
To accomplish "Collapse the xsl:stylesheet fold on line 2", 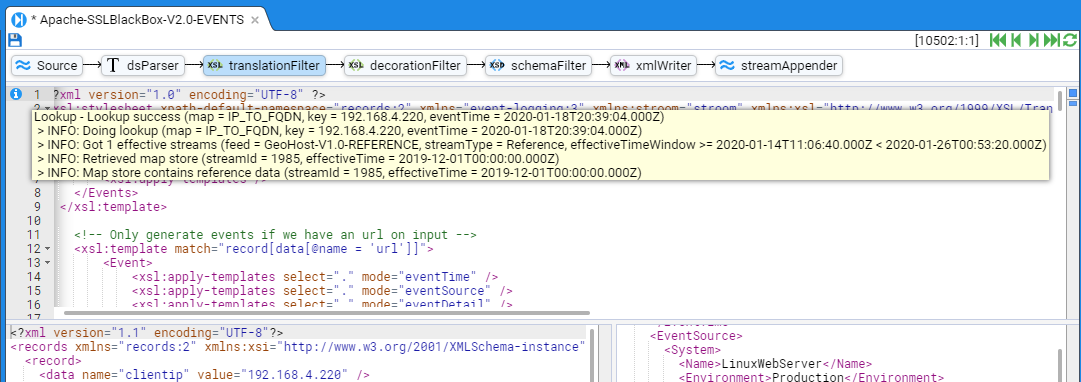I will [47, 108].
